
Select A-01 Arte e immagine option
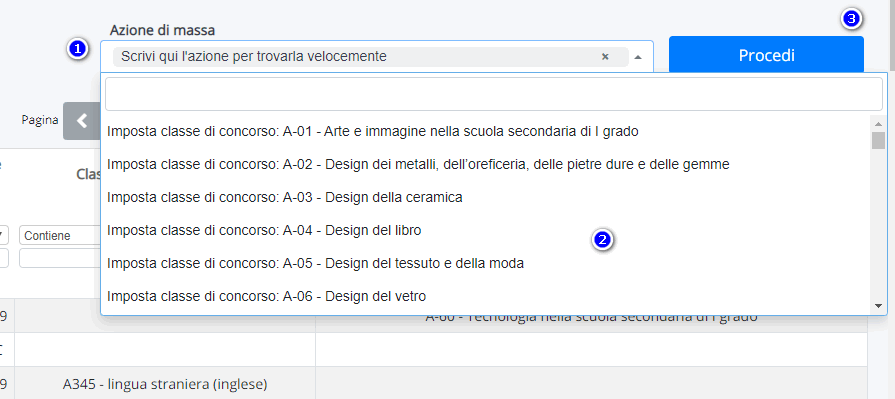[486, 131]
